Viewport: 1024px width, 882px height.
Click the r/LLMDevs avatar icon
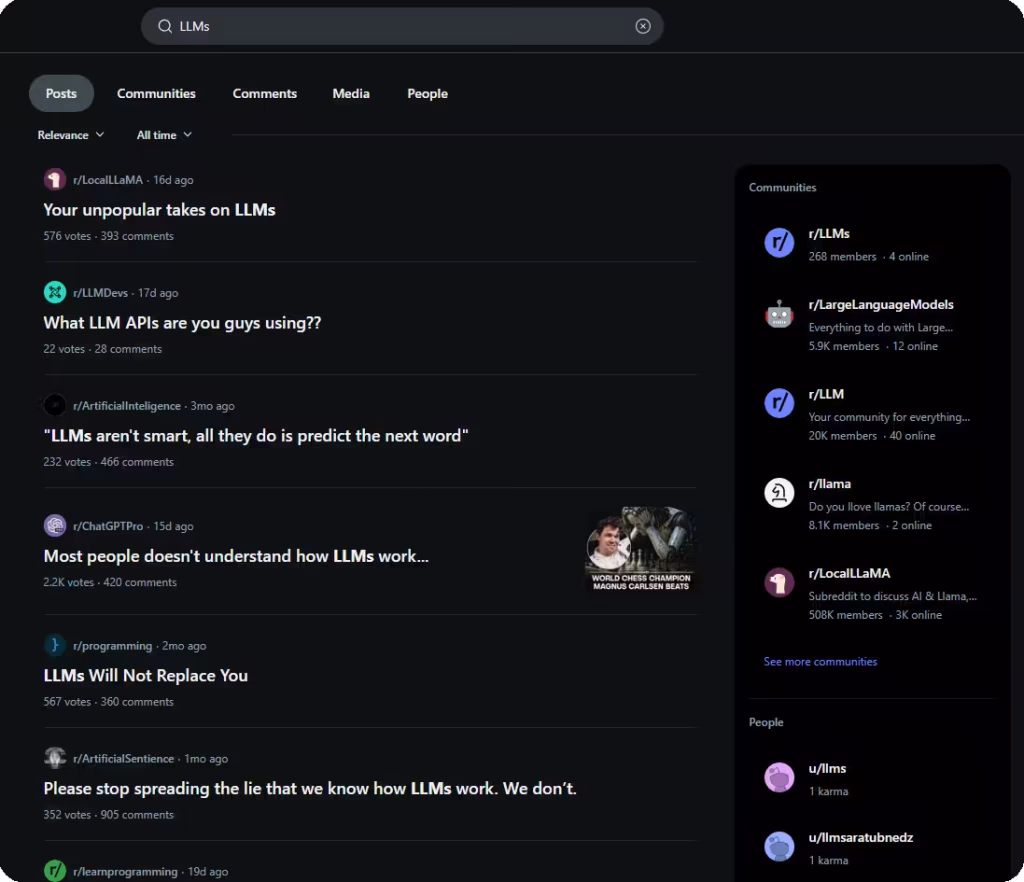coord(55,292)
